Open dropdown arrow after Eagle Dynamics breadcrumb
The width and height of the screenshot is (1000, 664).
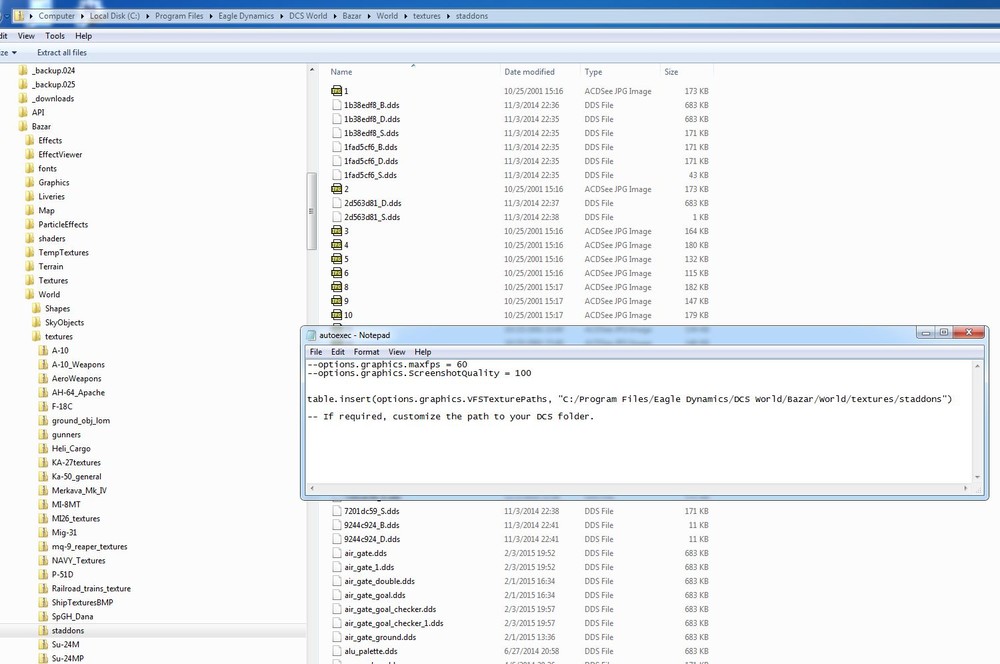coord(282,16)
